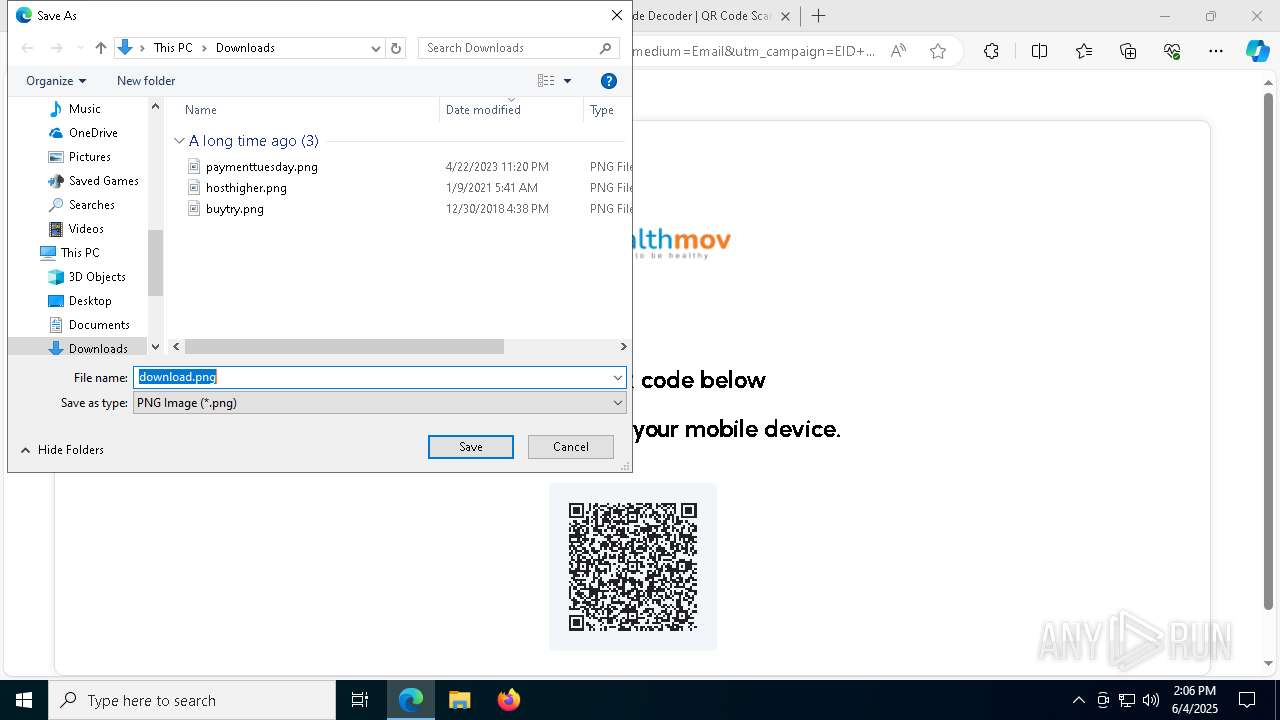Open Collections in Edge
Image resolution: width=1280 pixels, height=720 pixels.
point(1128,51)
